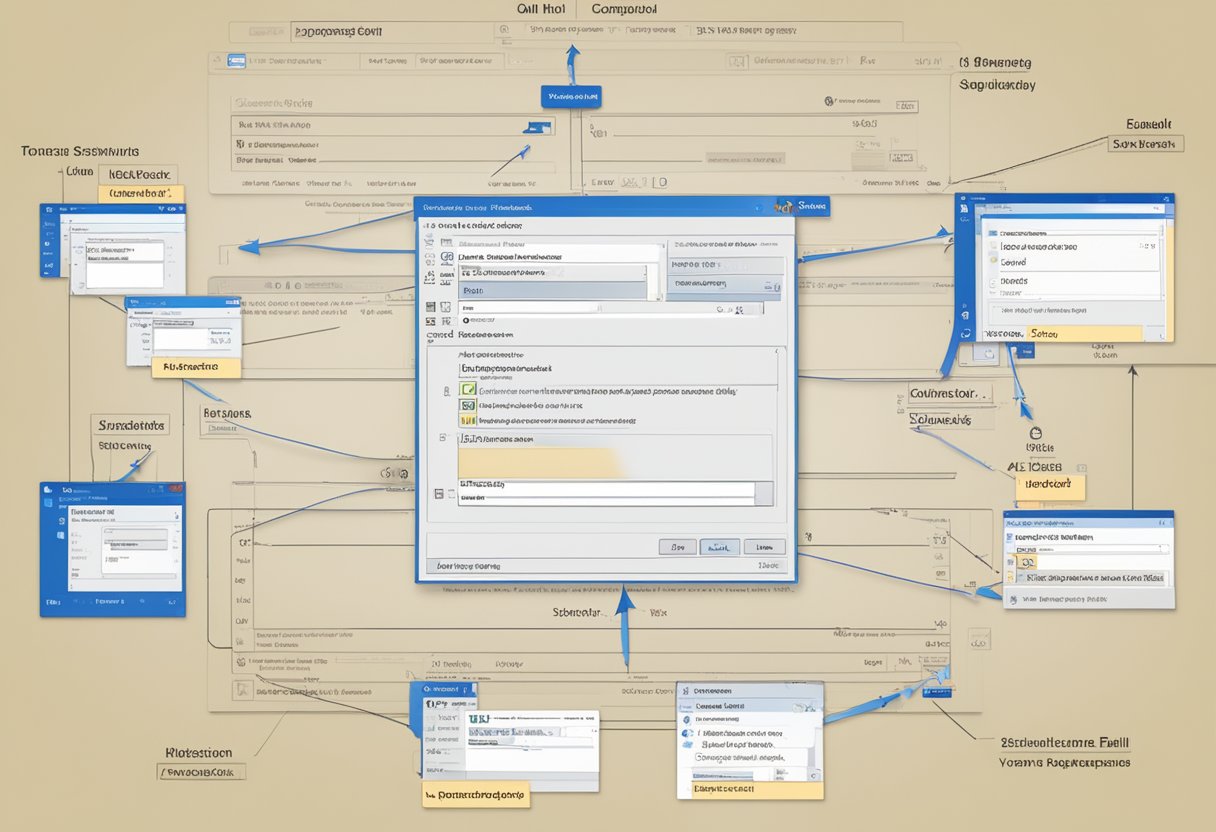Expand the blue-highlighted dropdown in top background panel

538,127
